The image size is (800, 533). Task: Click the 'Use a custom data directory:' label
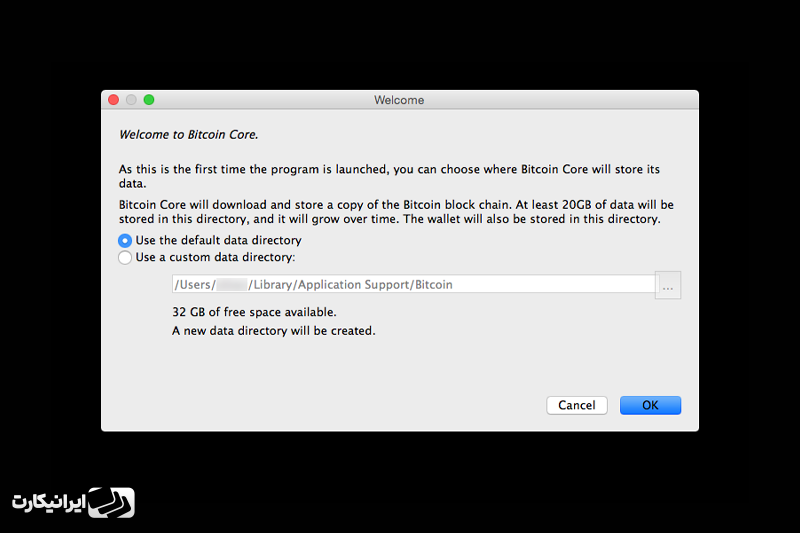pos(215,257)
